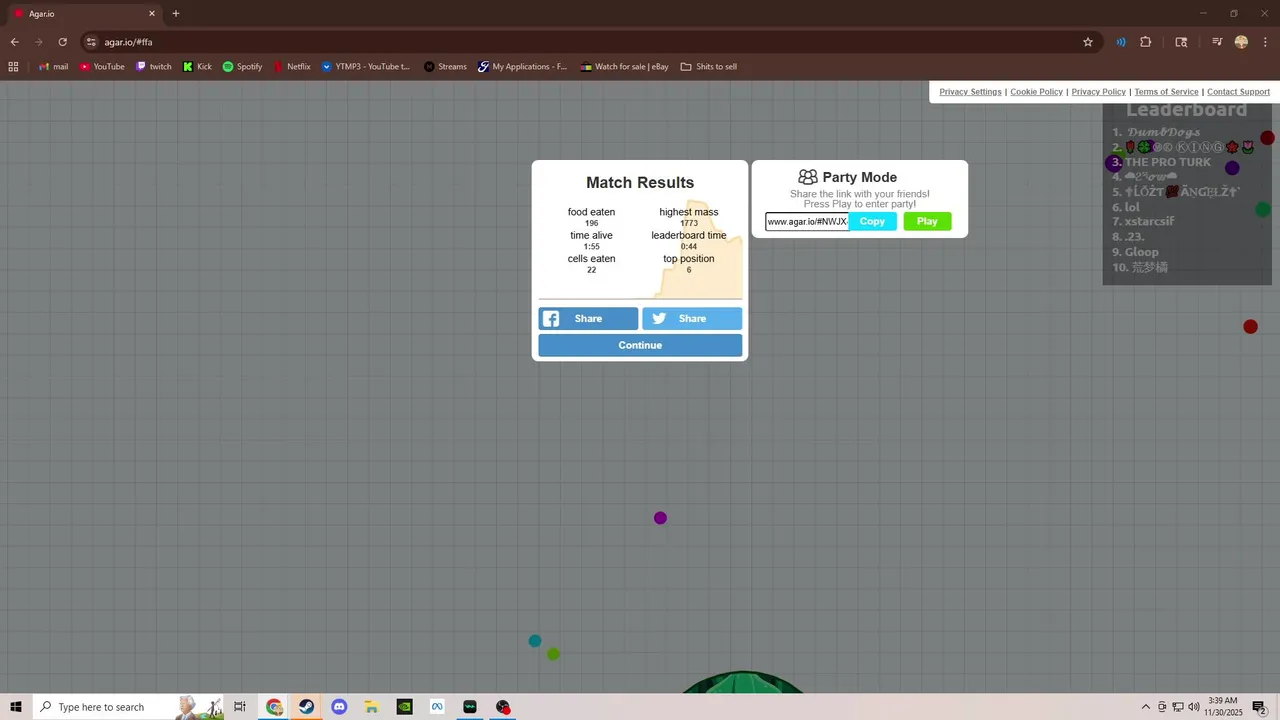
Task: Select the Agar.io browser tab
Action: (x=84, y=14)
